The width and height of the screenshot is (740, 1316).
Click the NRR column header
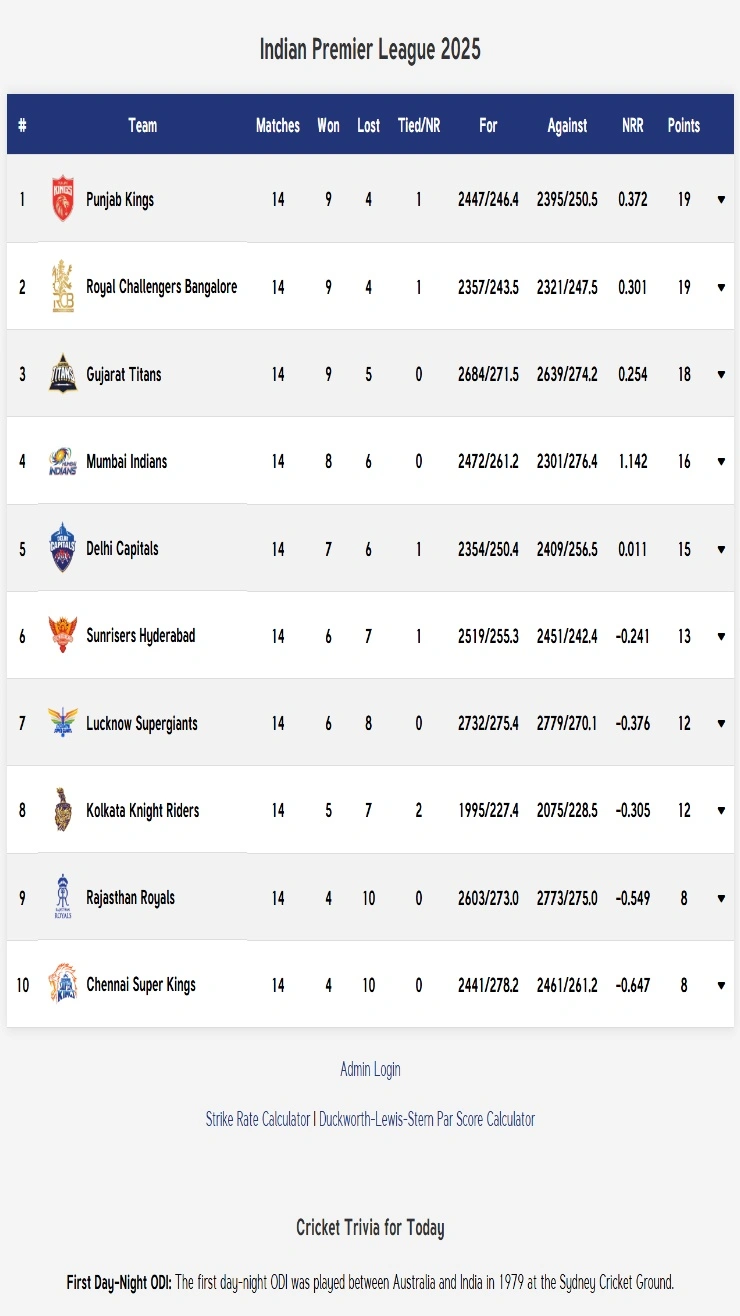tap(633, 126)
